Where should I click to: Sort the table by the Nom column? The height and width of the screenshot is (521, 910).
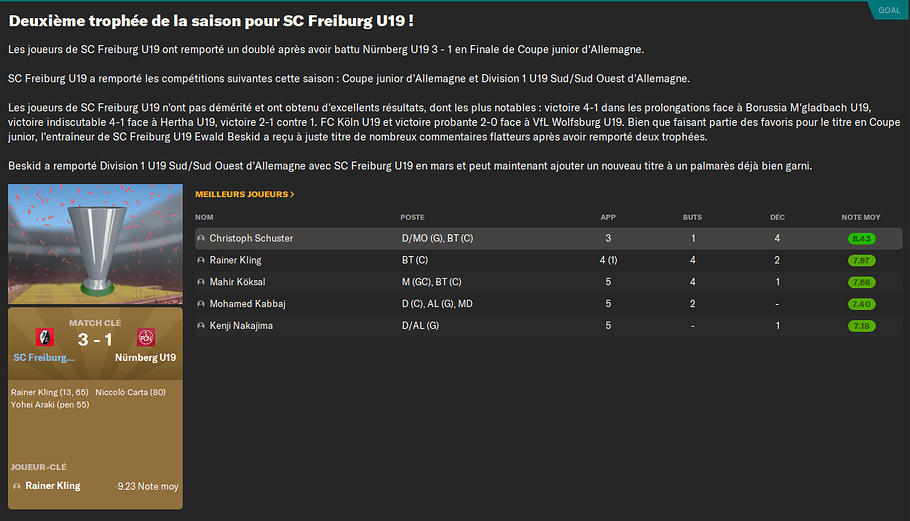(205, 217)
